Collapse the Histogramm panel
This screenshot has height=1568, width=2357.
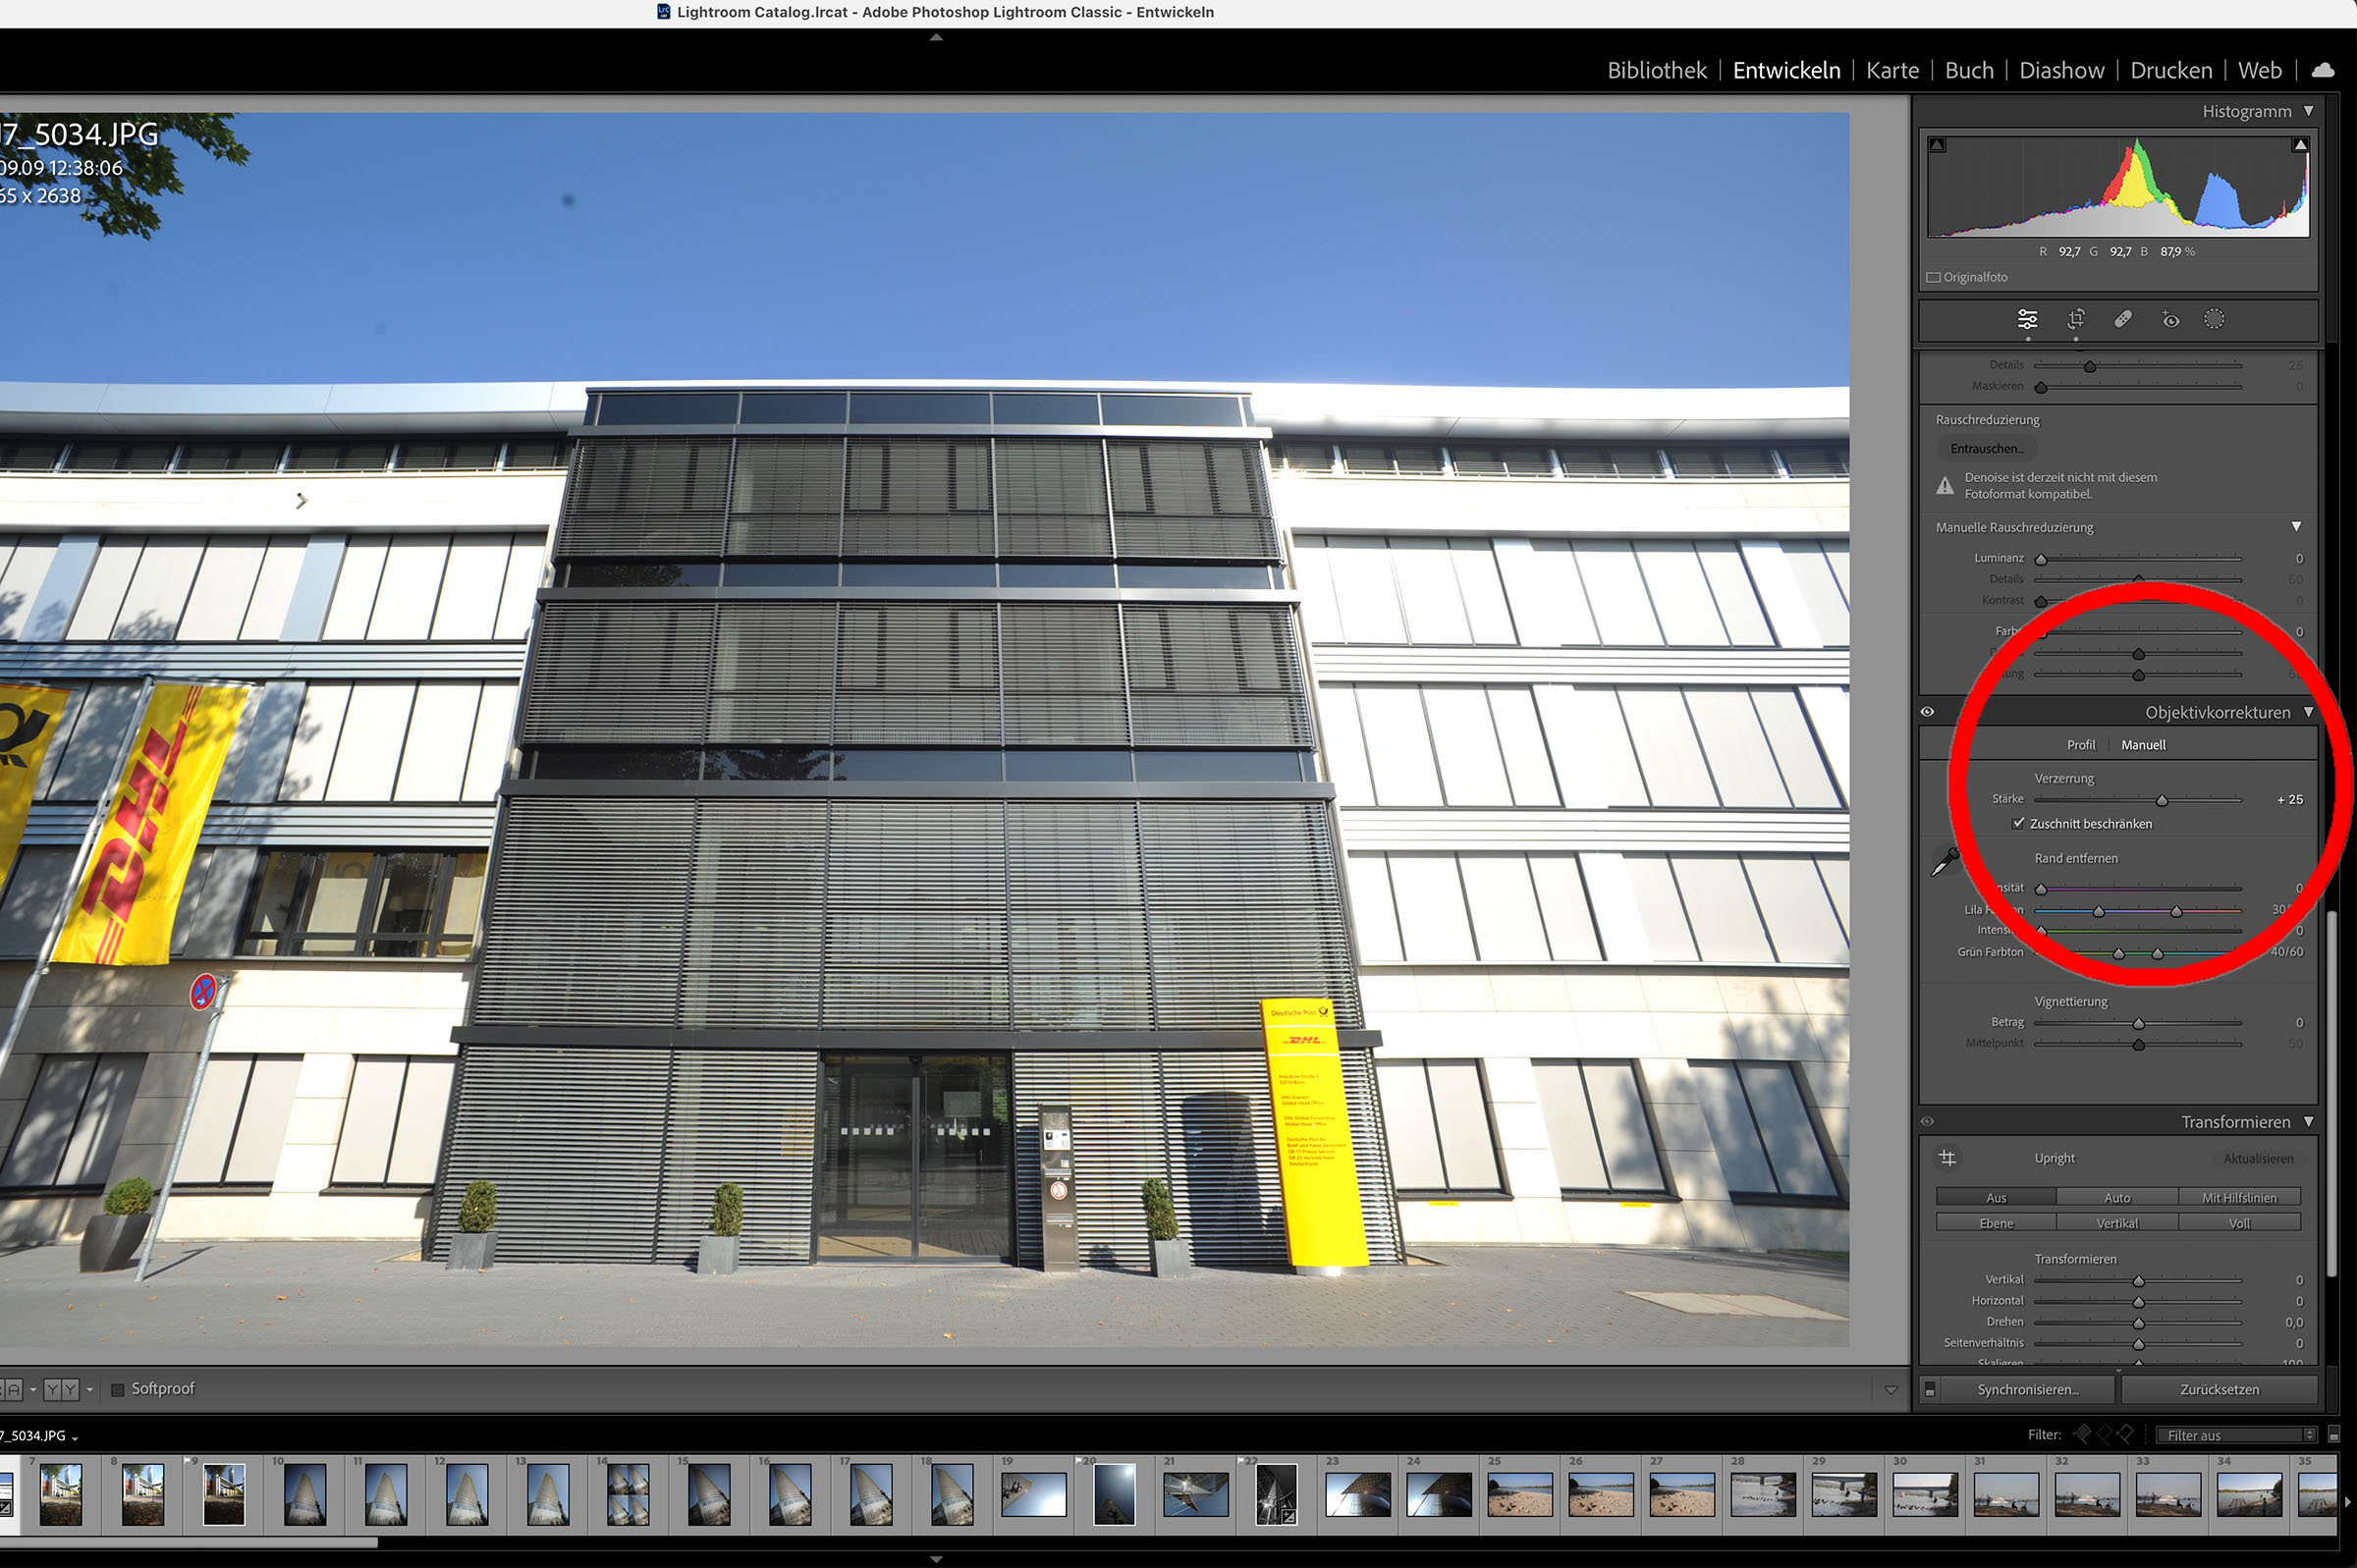2308,111
